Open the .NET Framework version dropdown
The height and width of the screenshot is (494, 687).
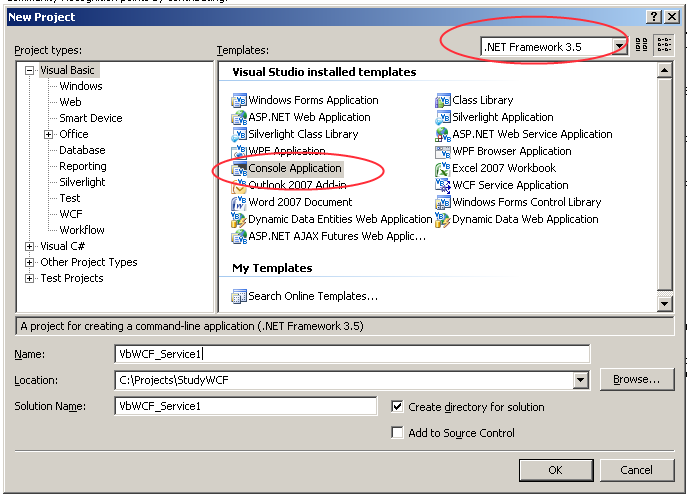point(620,46)
